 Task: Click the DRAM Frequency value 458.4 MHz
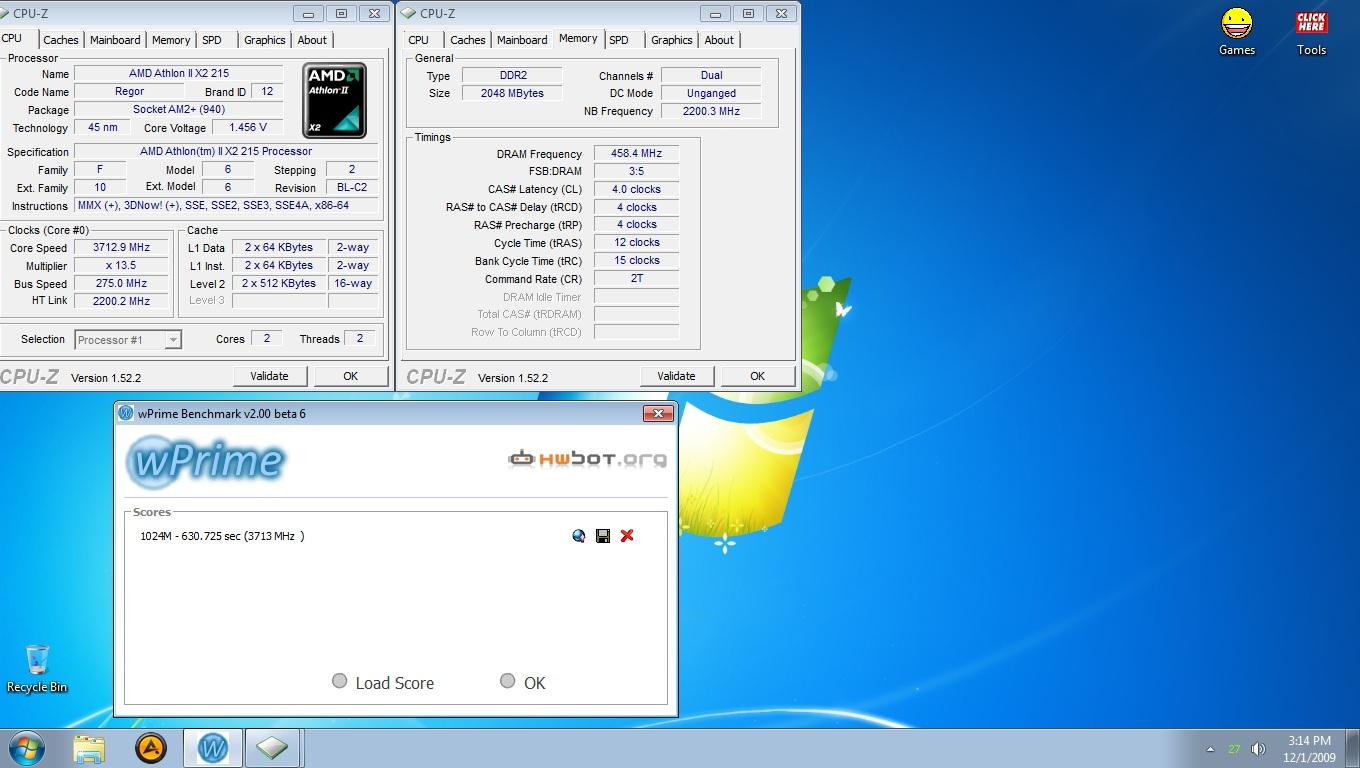(x=636, y=153)
